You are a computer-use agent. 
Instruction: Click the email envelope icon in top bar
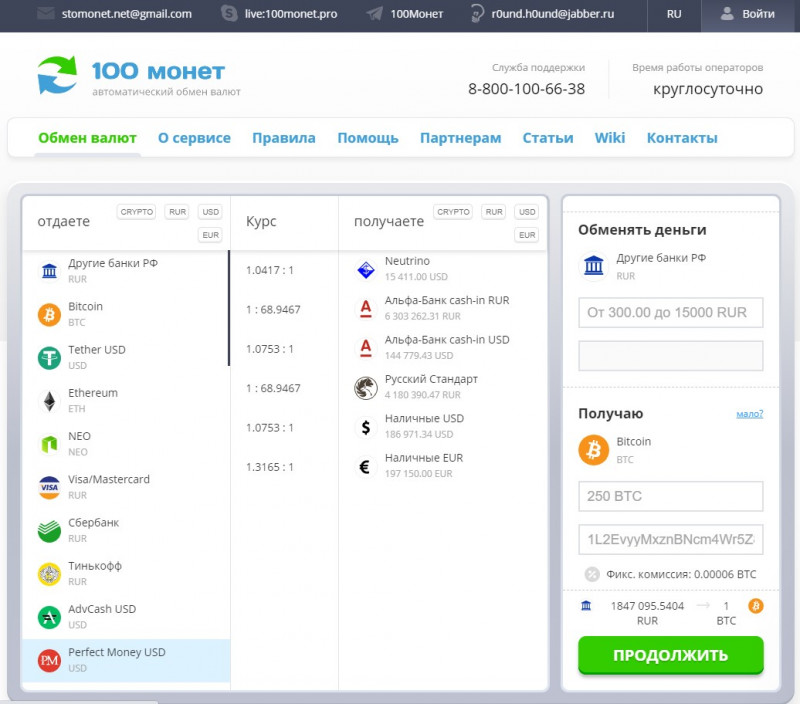(x=46, y=13)
